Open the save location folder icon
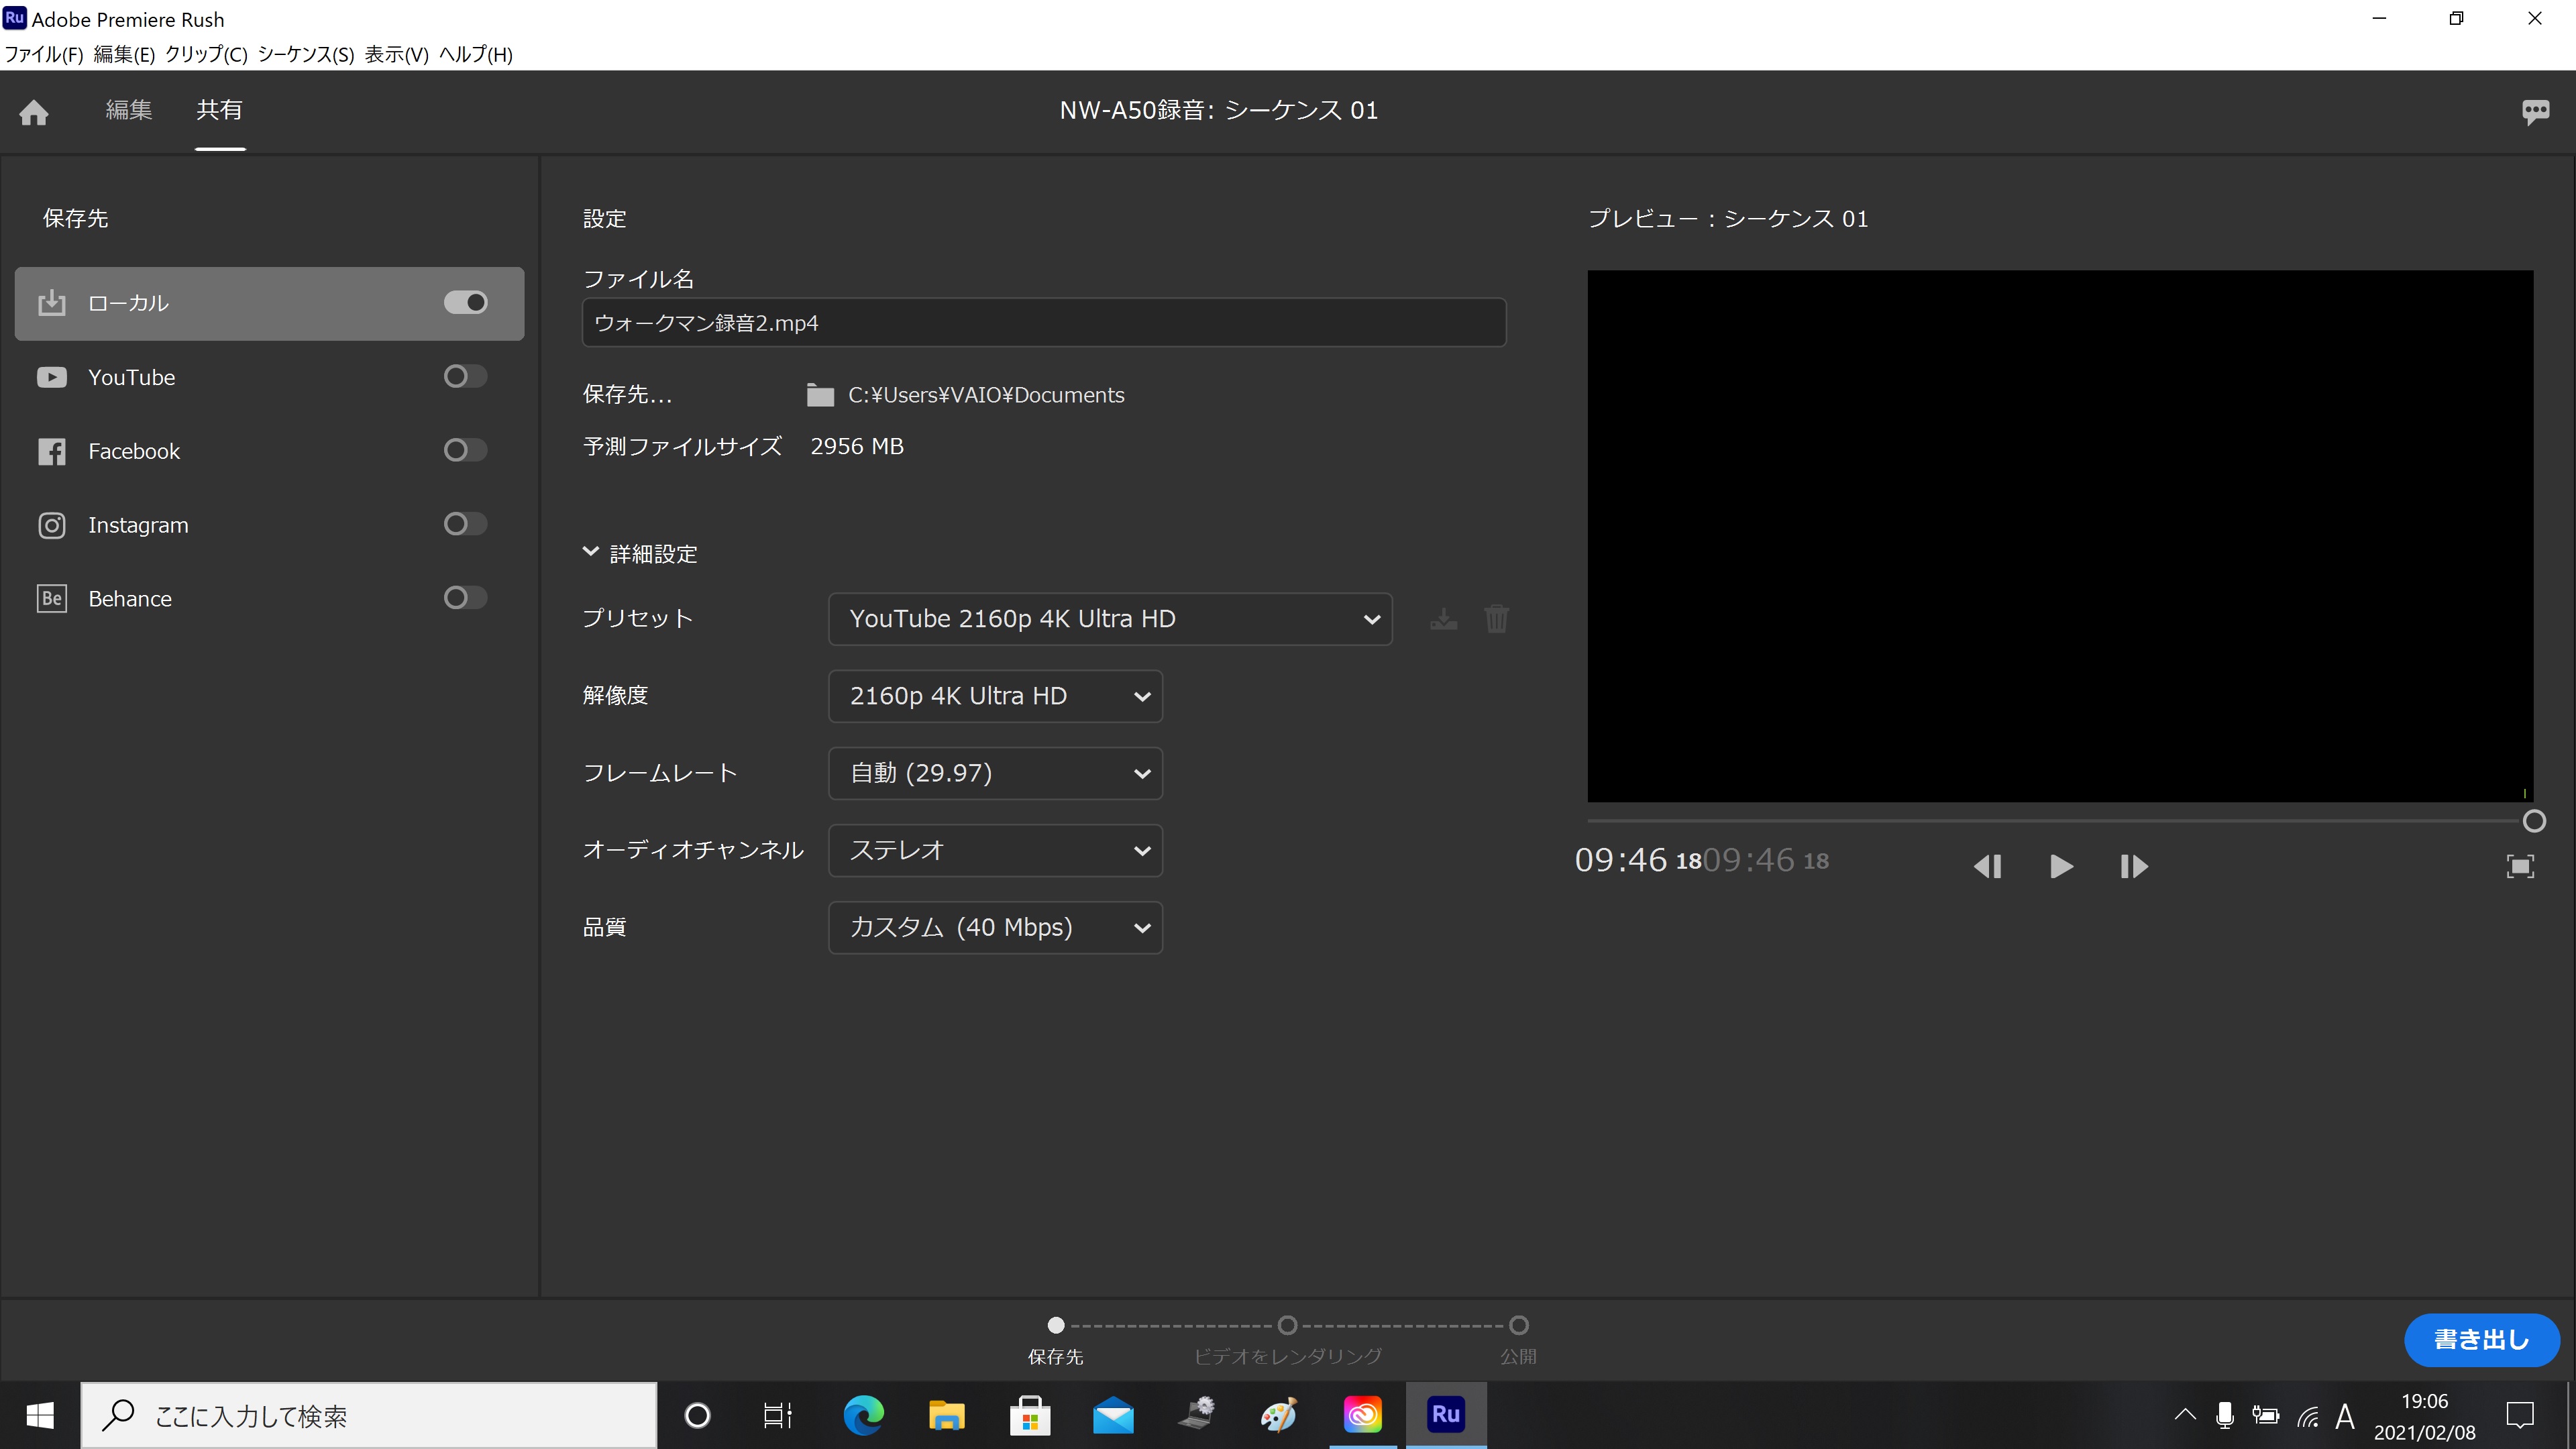Screen dimensions: 2576x1449 (x=820, y=395)
